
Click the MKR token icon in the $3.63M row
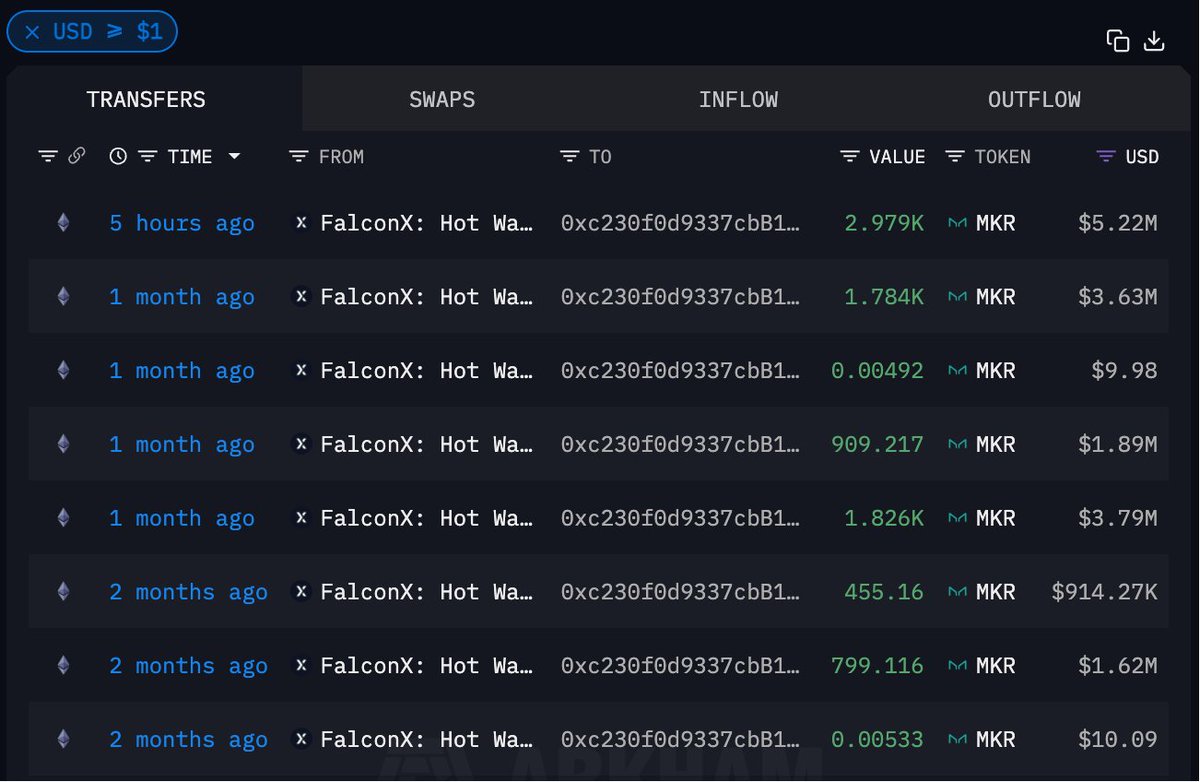pos(957,297)
